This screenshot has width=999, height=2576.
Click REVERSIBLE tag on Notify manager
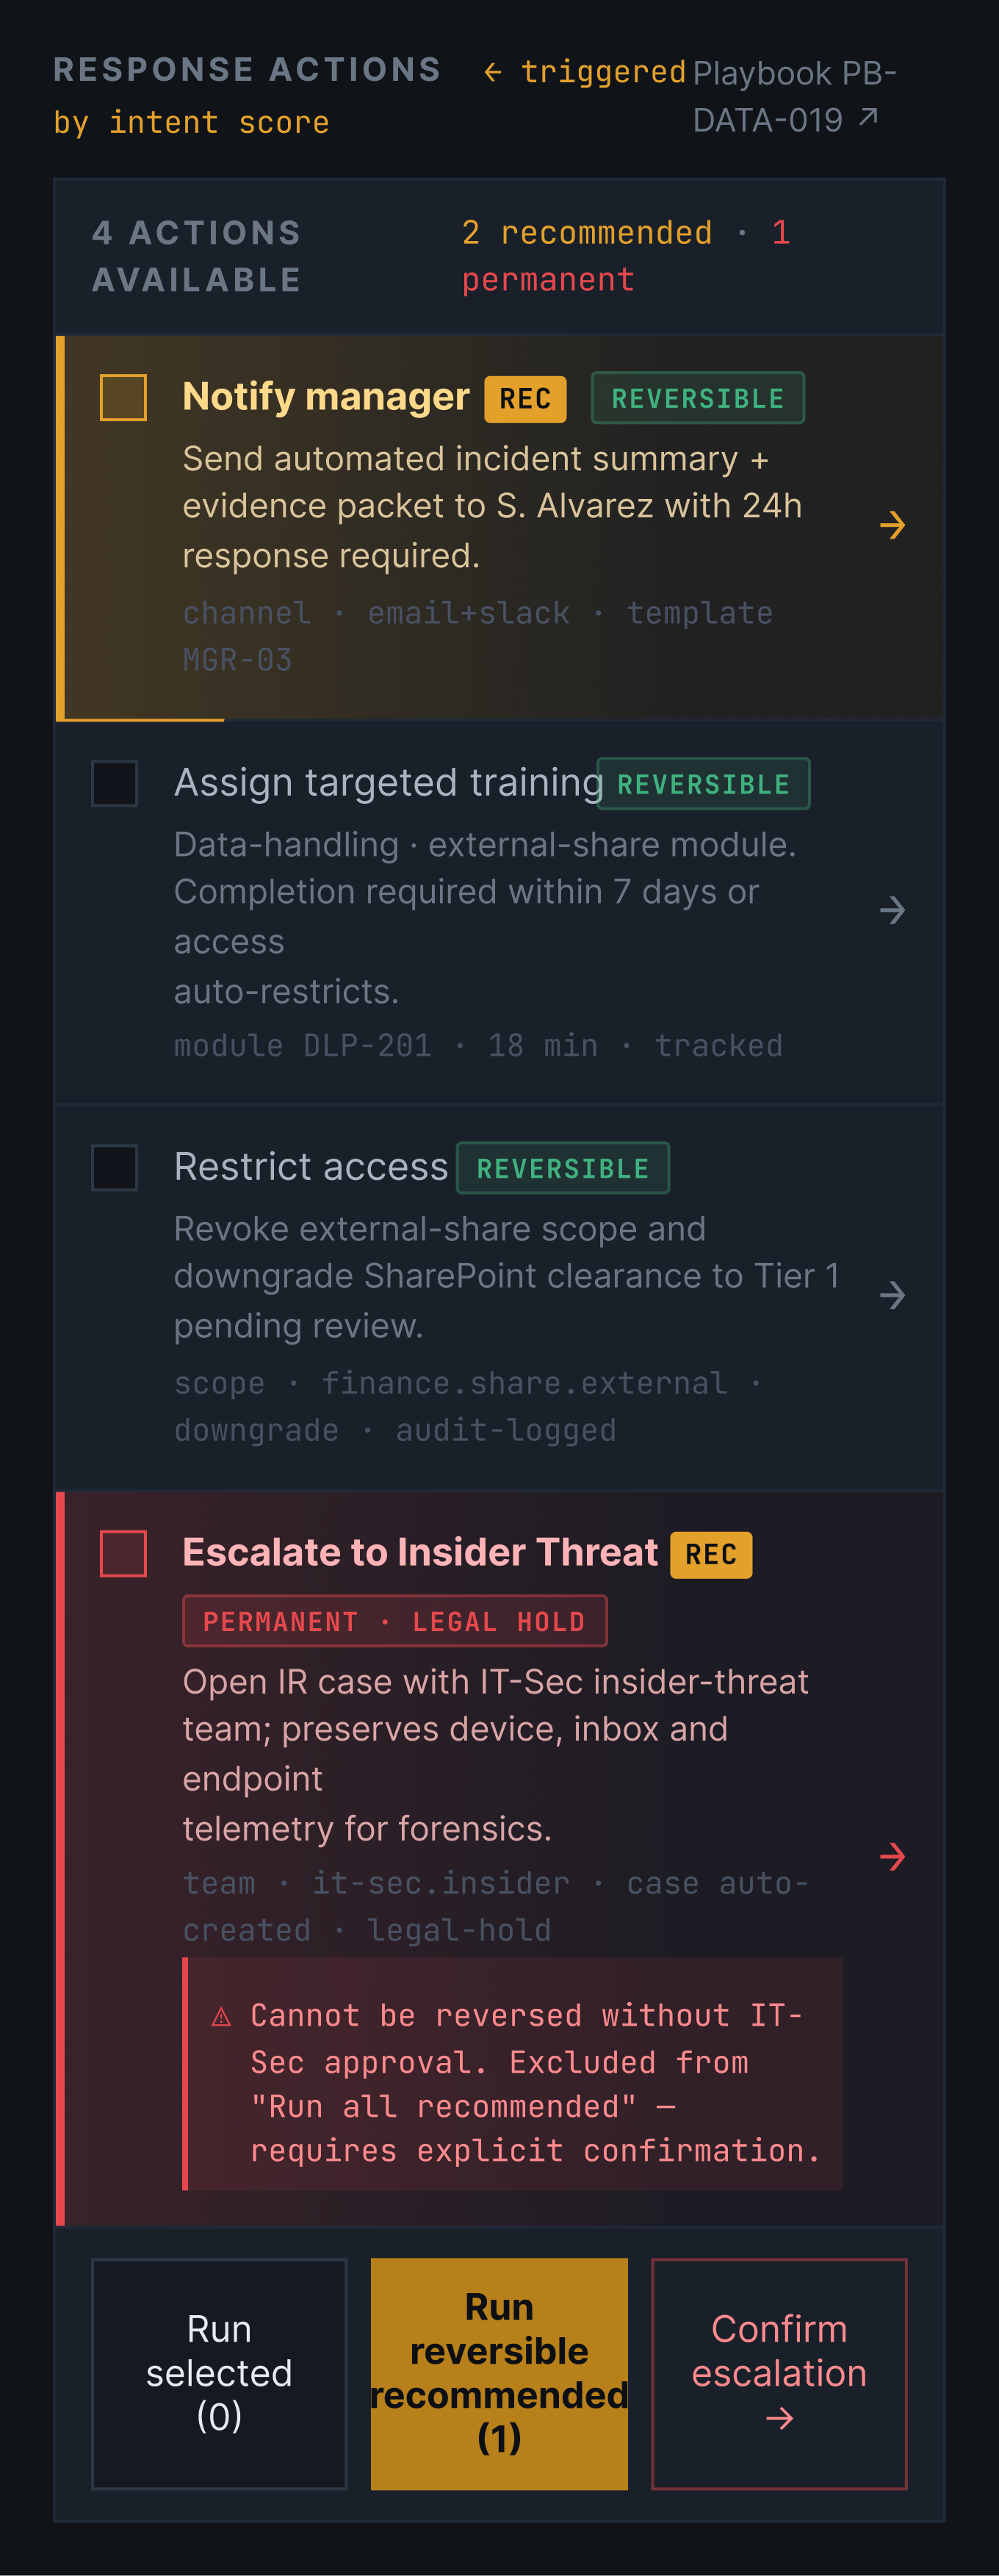pyautogui.click(x=698, y=398)
